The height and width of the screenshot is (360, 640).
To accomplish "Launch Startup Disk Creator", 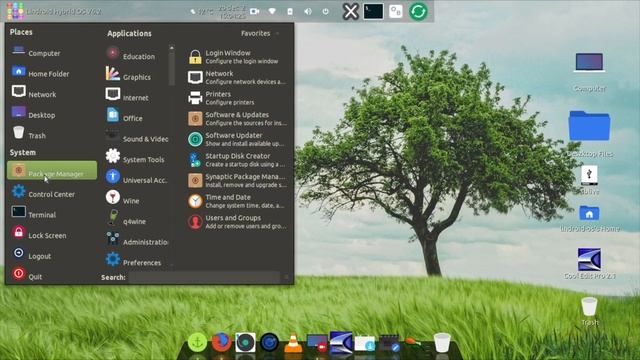I will (x=237, y=160).
